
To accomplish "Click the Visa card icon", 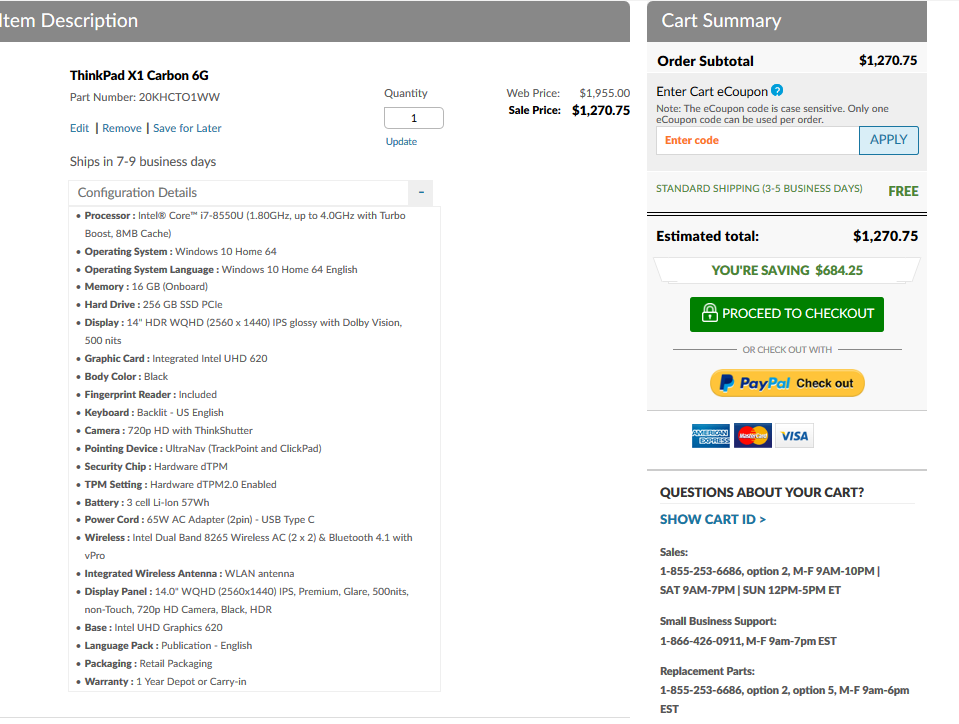I will click(794, 435).
